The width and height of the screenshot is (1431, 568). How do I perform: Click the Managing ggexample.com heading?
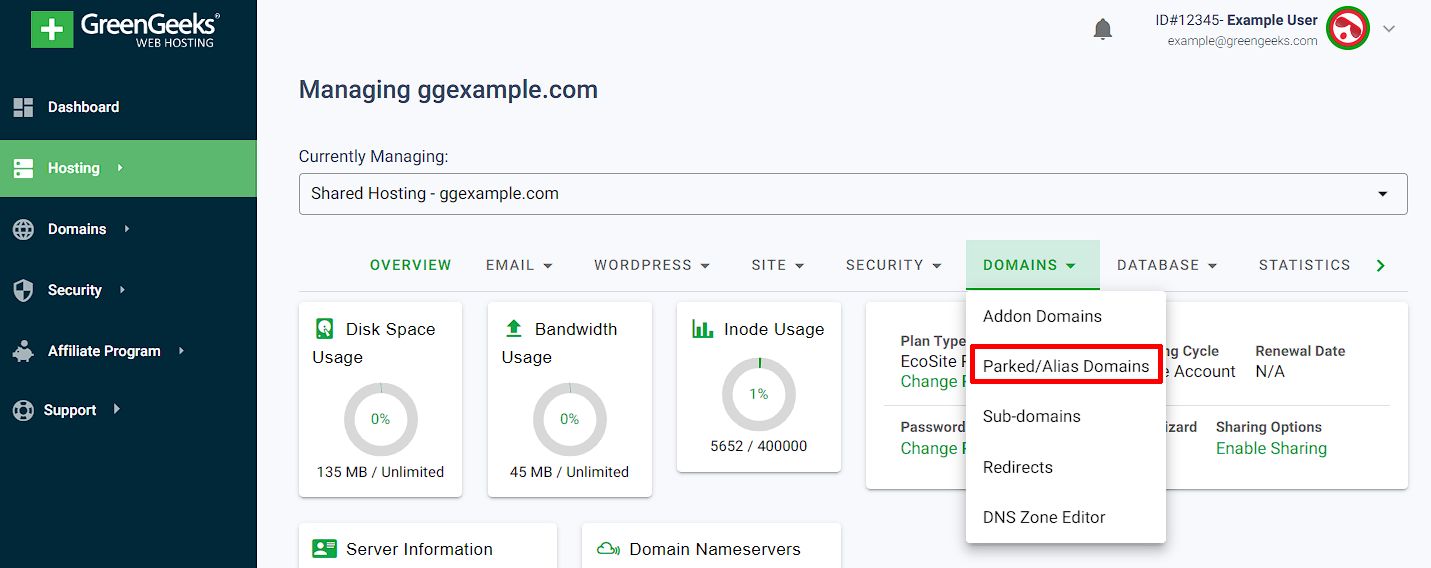449,90
